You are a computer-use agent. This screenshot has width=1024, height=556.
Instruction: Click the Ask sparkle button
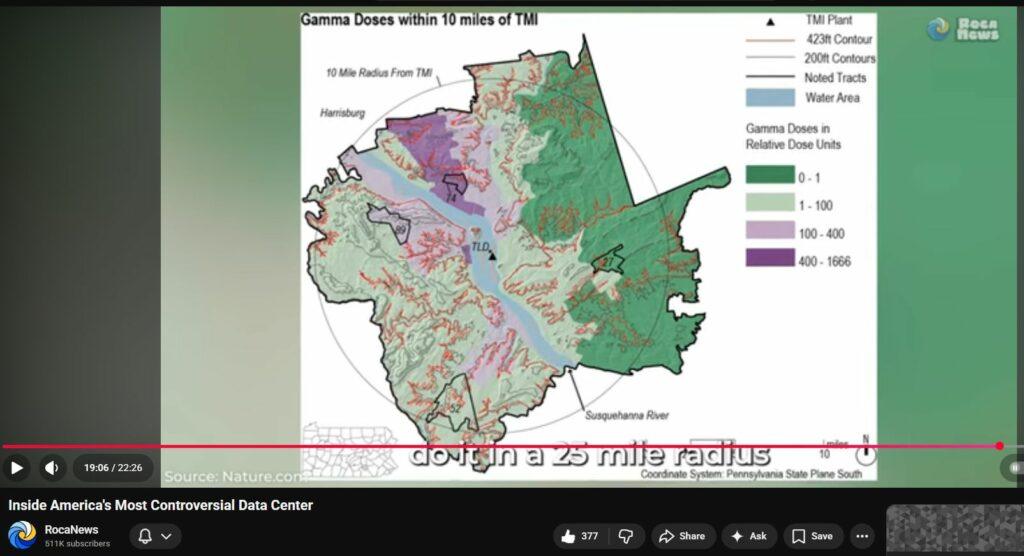[749, 536]
